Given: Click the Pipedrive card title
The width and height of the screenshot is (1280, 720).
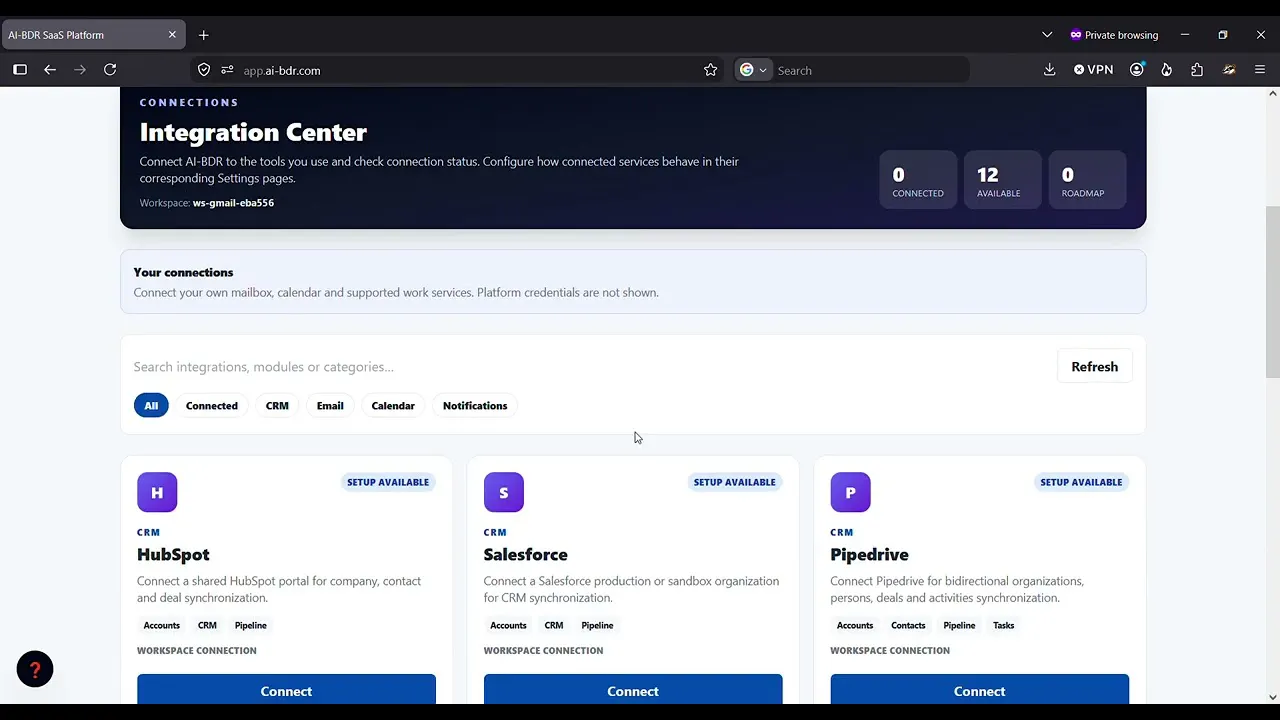Looking at the screenshot, I should point(870,555).
